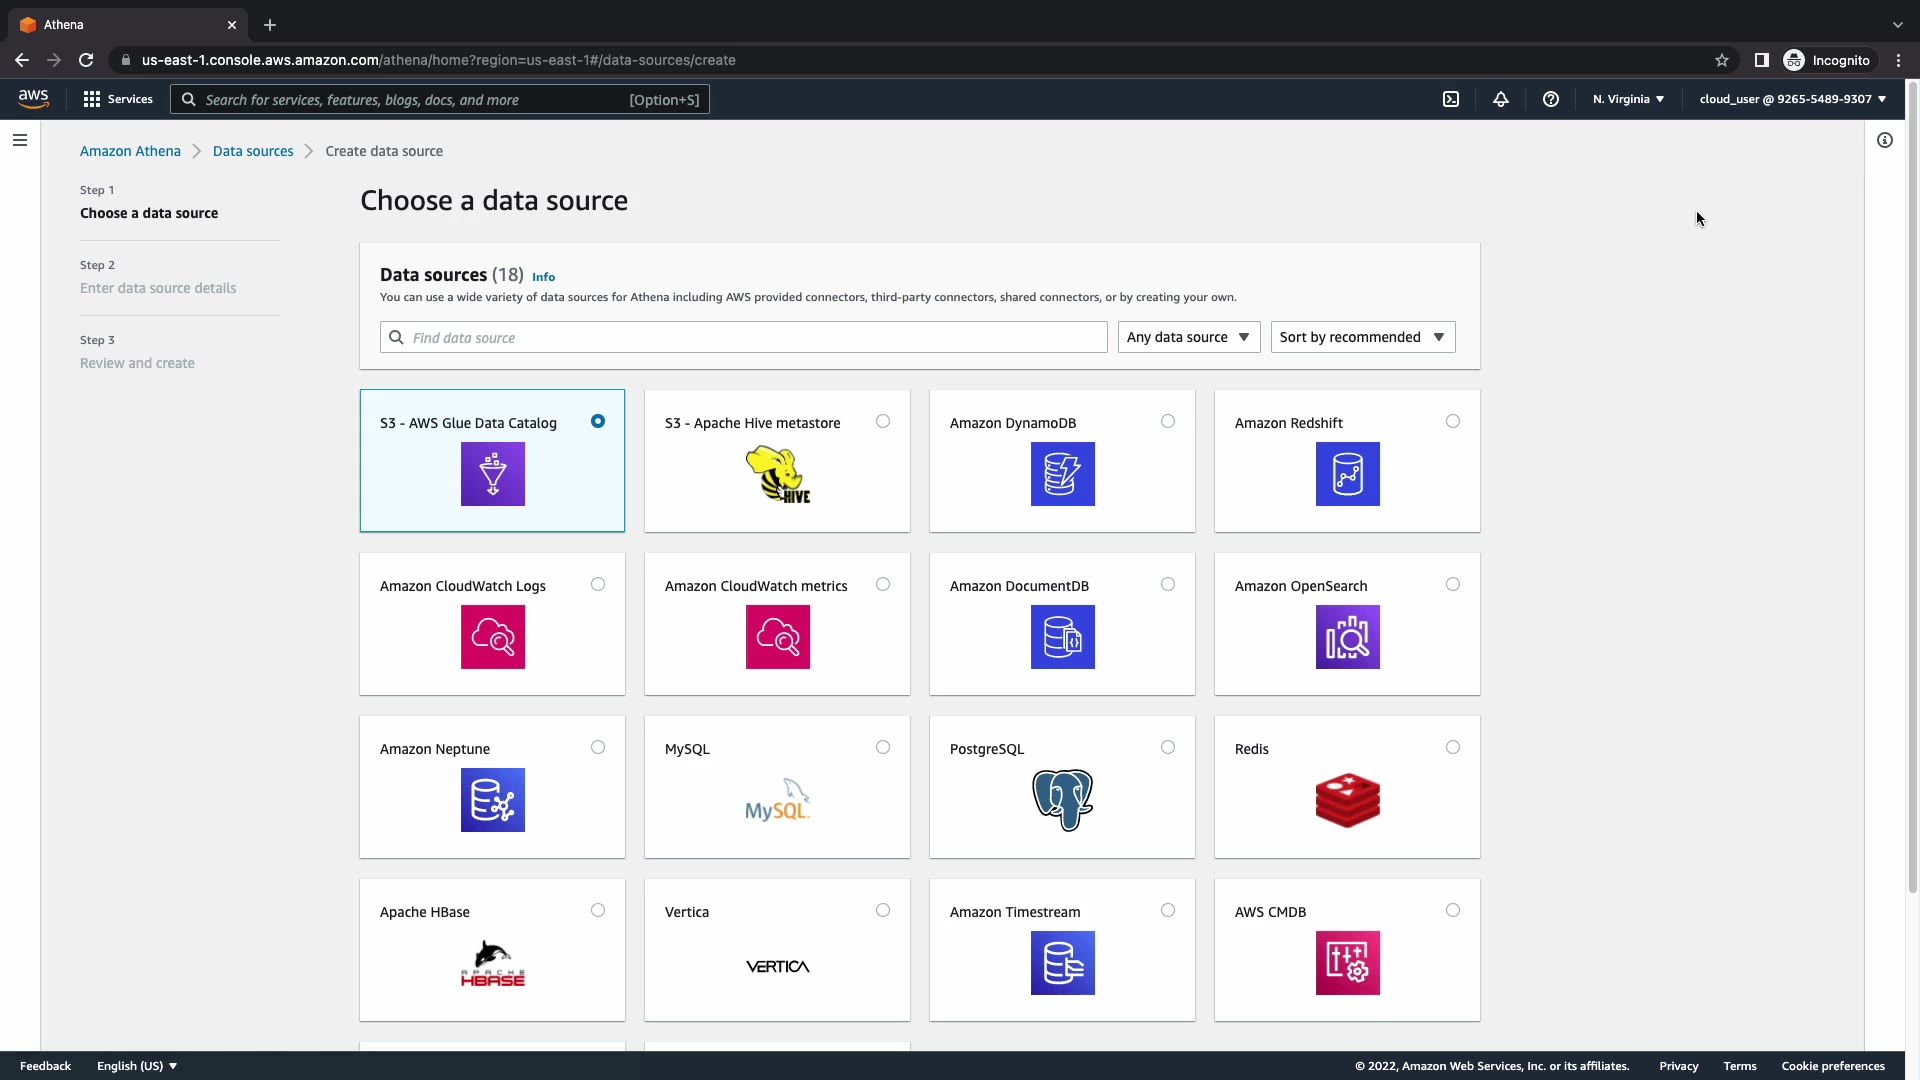This screenshot has width=1920, height=1080.
Task: Click the Apache Hive bee logo
Action: pyautogui.click(x=778, y=474)
